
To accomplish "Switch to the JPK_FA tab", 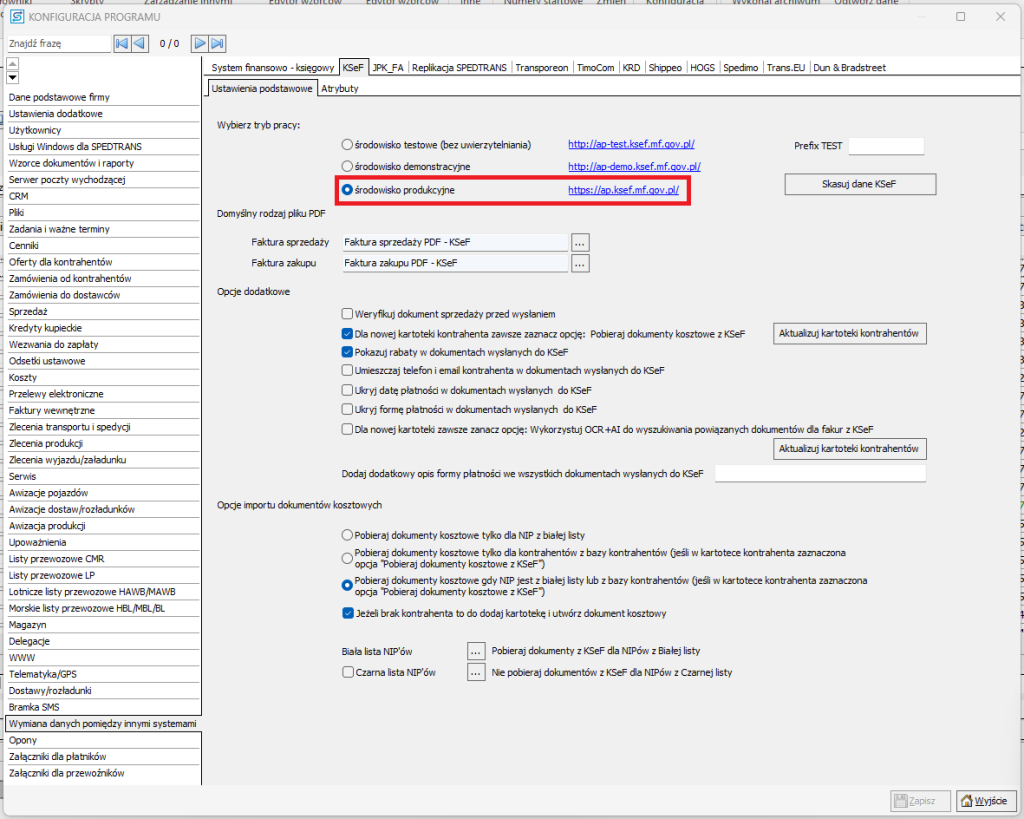I will tap(388, 68).
